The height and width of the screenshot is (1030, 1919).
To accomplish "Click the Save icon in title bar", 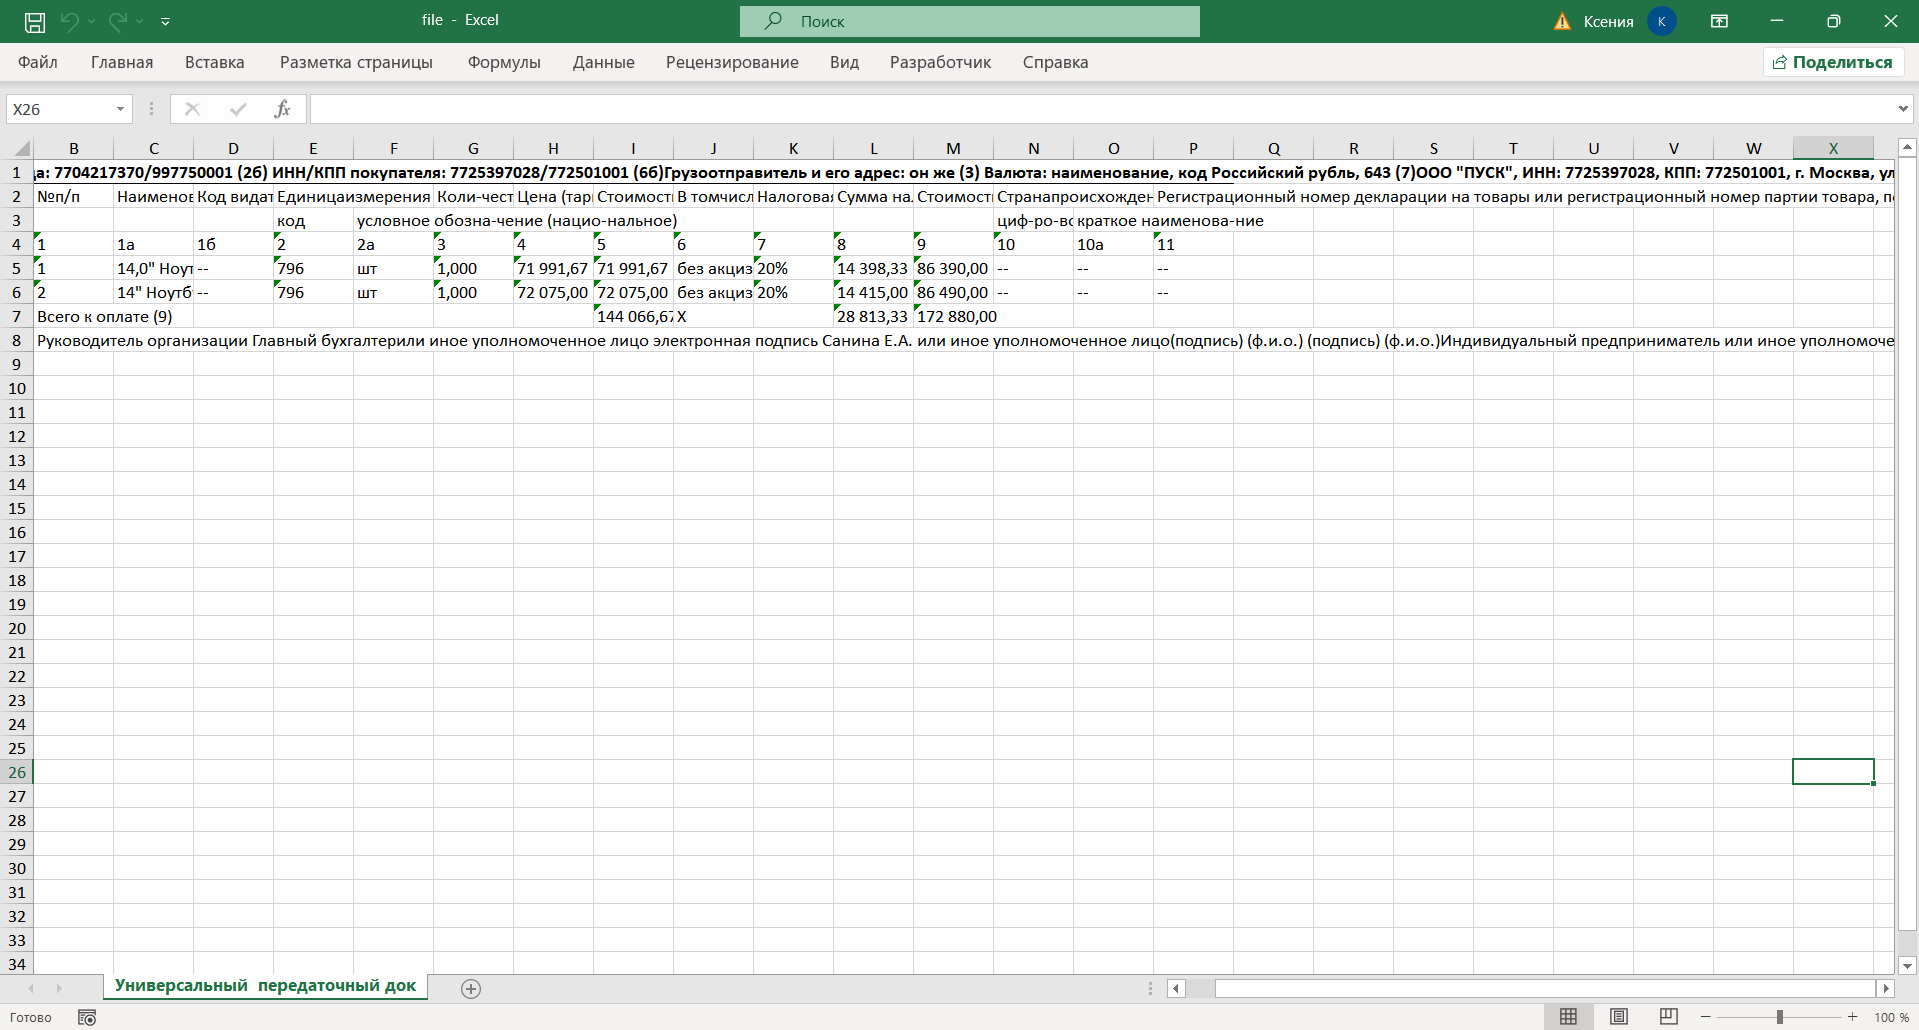I will [x=34, y=21].
